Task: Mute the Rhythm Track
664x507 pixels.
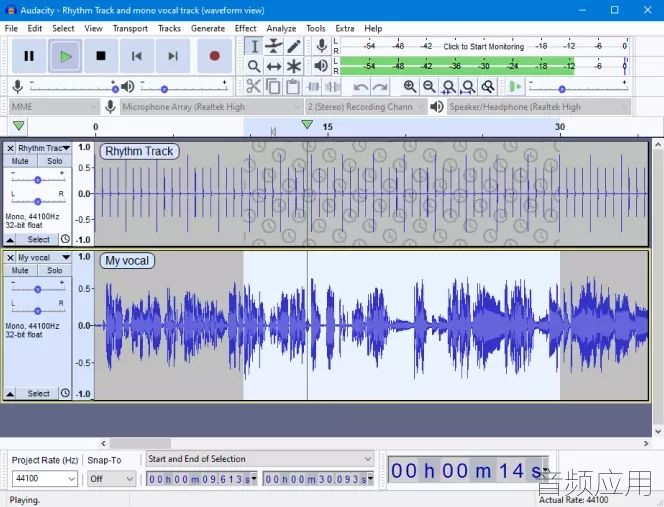Action: [20, 161]
